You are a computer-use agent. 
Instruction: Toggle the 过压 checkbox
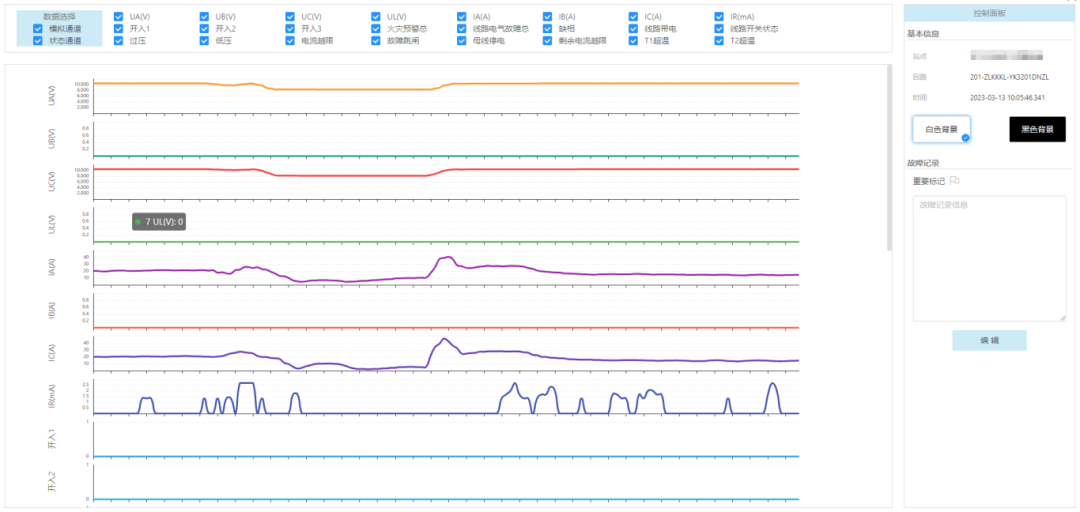point(119,41)
